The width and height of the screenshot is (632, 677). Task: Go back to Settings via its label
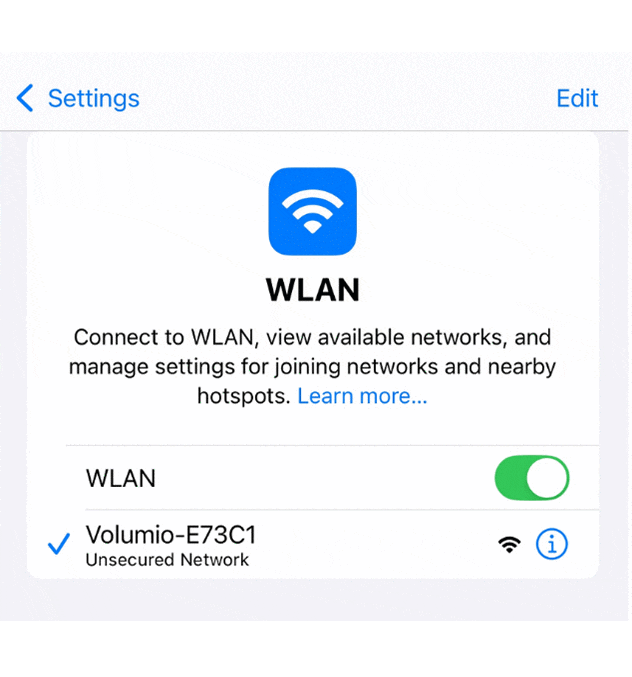94,98
